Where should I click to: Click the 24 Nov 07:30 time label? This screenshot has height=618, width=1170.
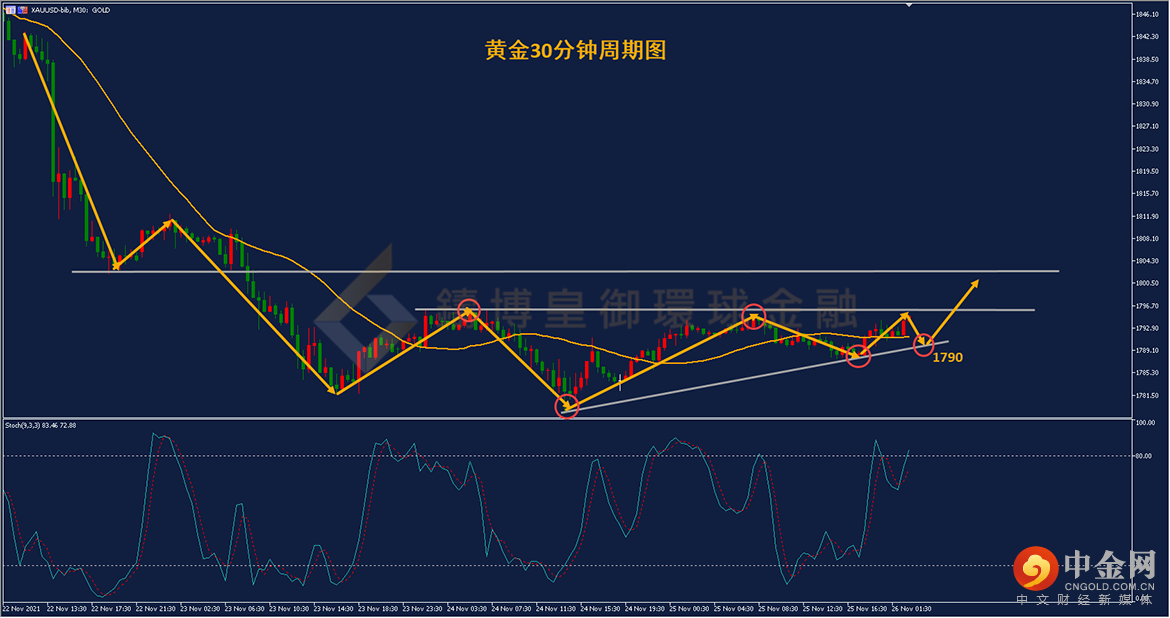click(x=512, y=609)
